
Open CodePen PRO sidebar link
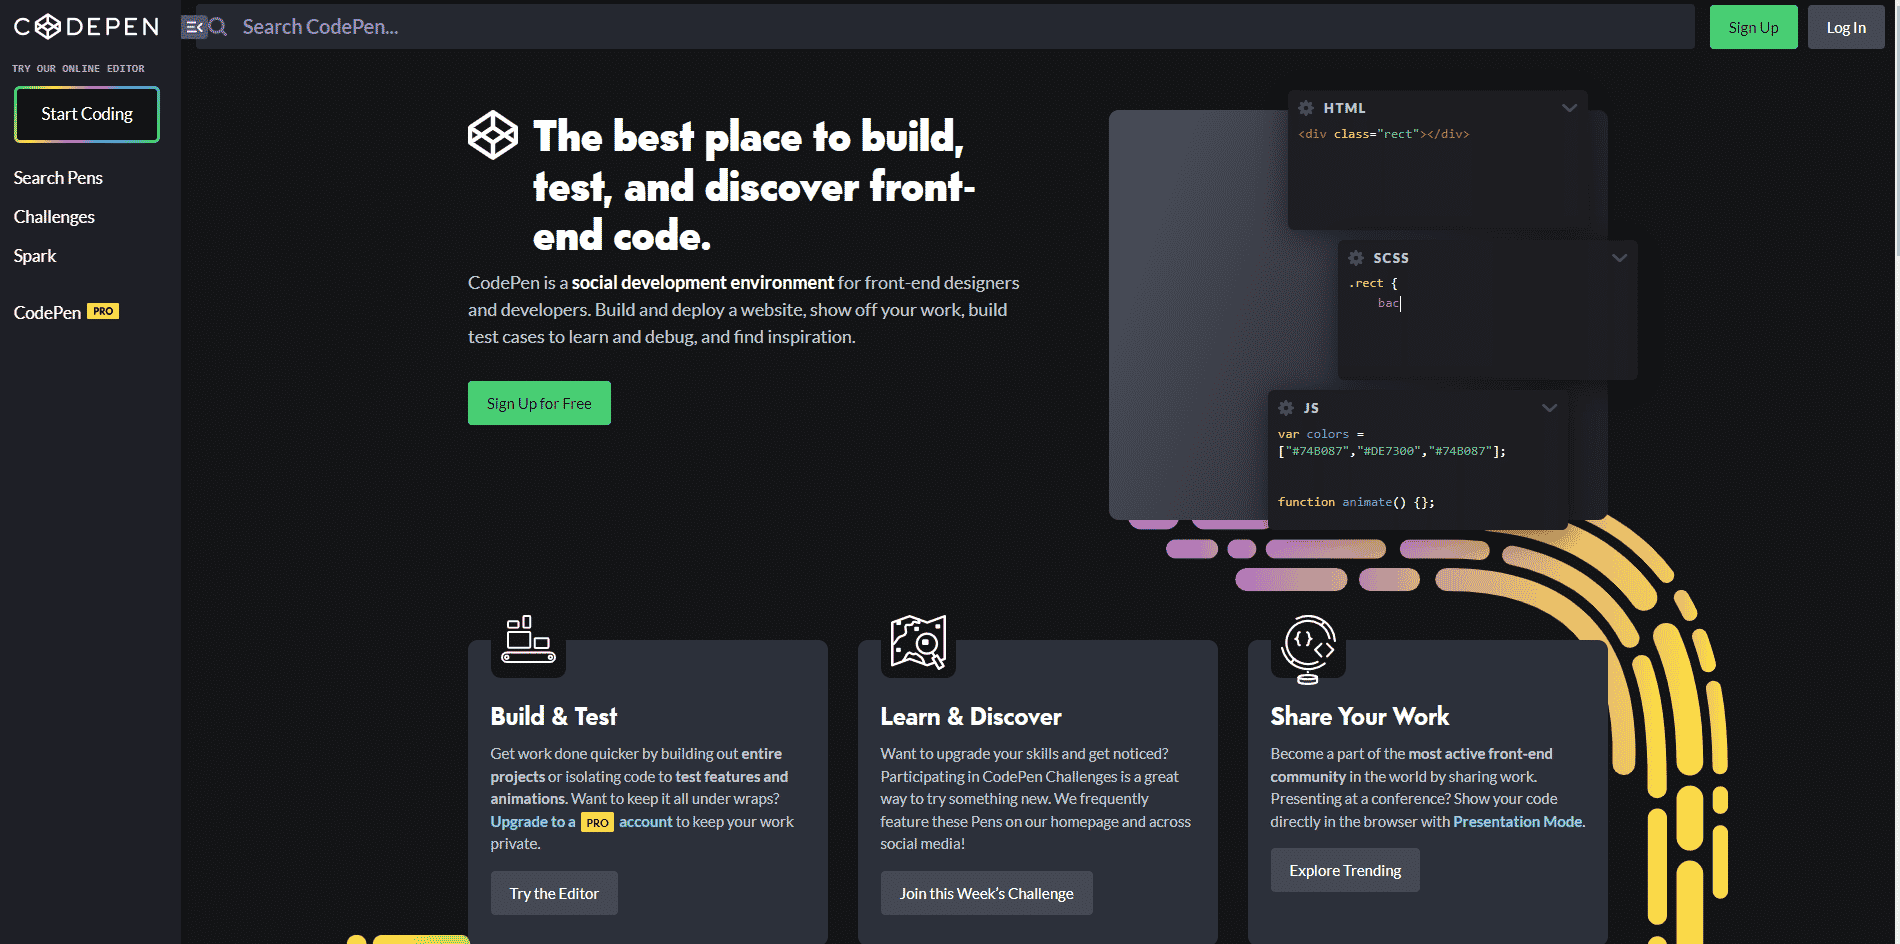(66, 312)
